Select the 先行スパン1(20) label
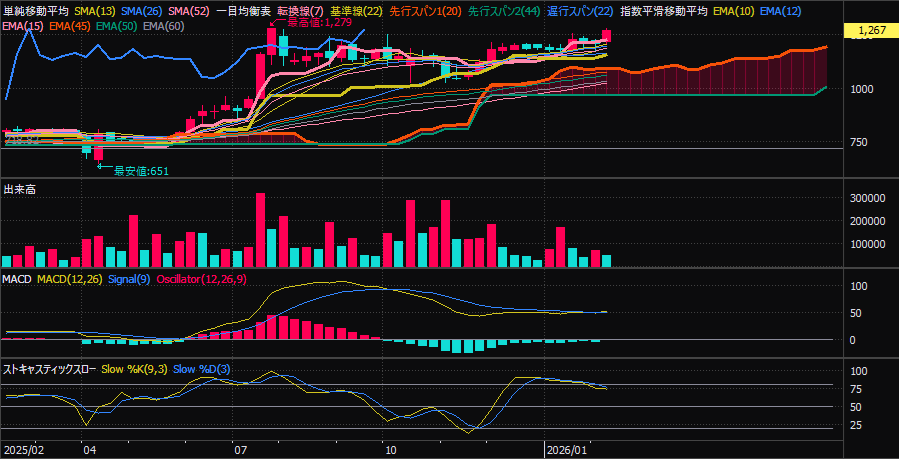Viewport: 899px width, 459px height. 426,10
